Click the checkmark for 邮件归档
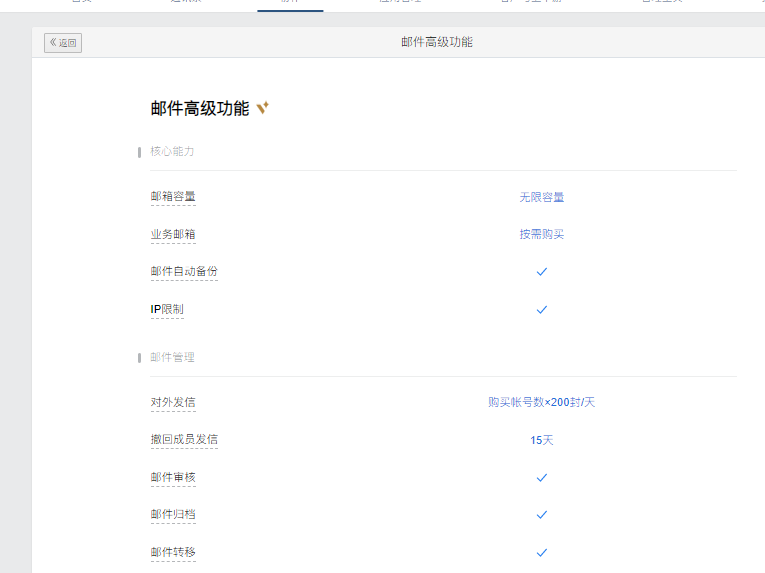 coord(541,515)
